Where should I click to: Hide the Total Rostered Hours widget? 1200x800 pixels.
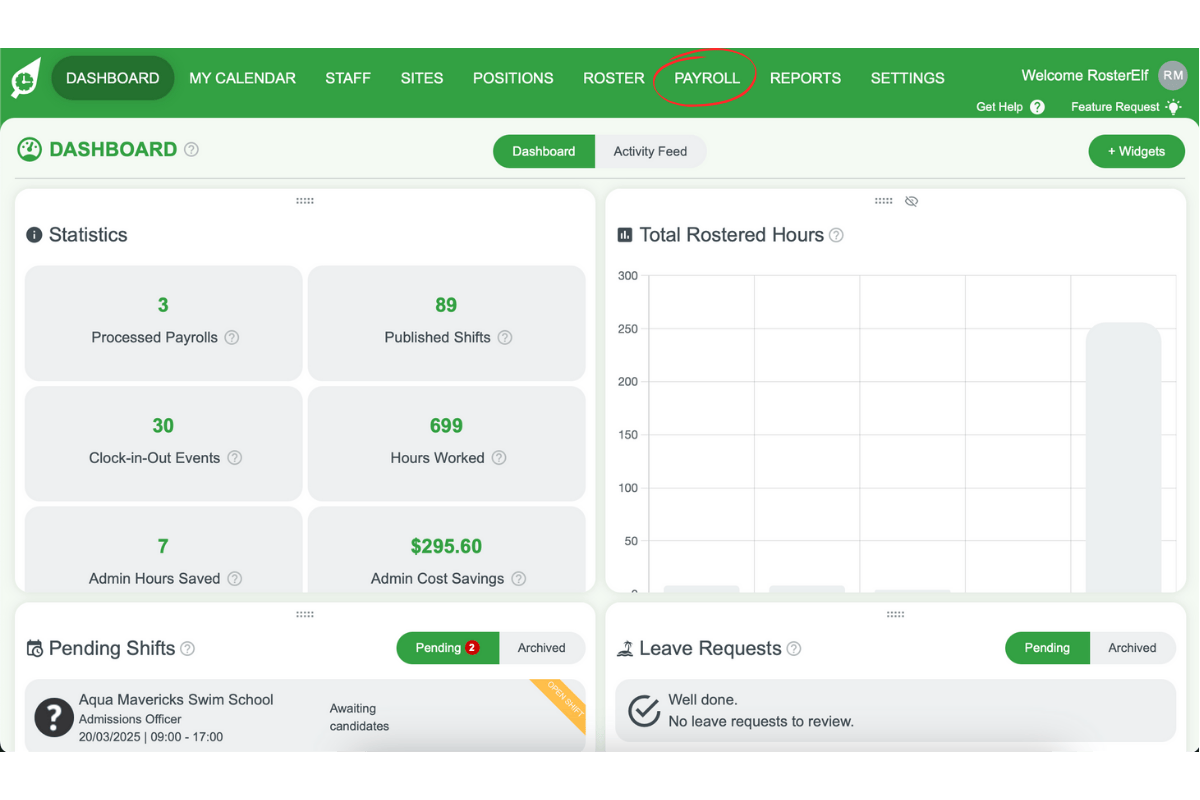911,200
